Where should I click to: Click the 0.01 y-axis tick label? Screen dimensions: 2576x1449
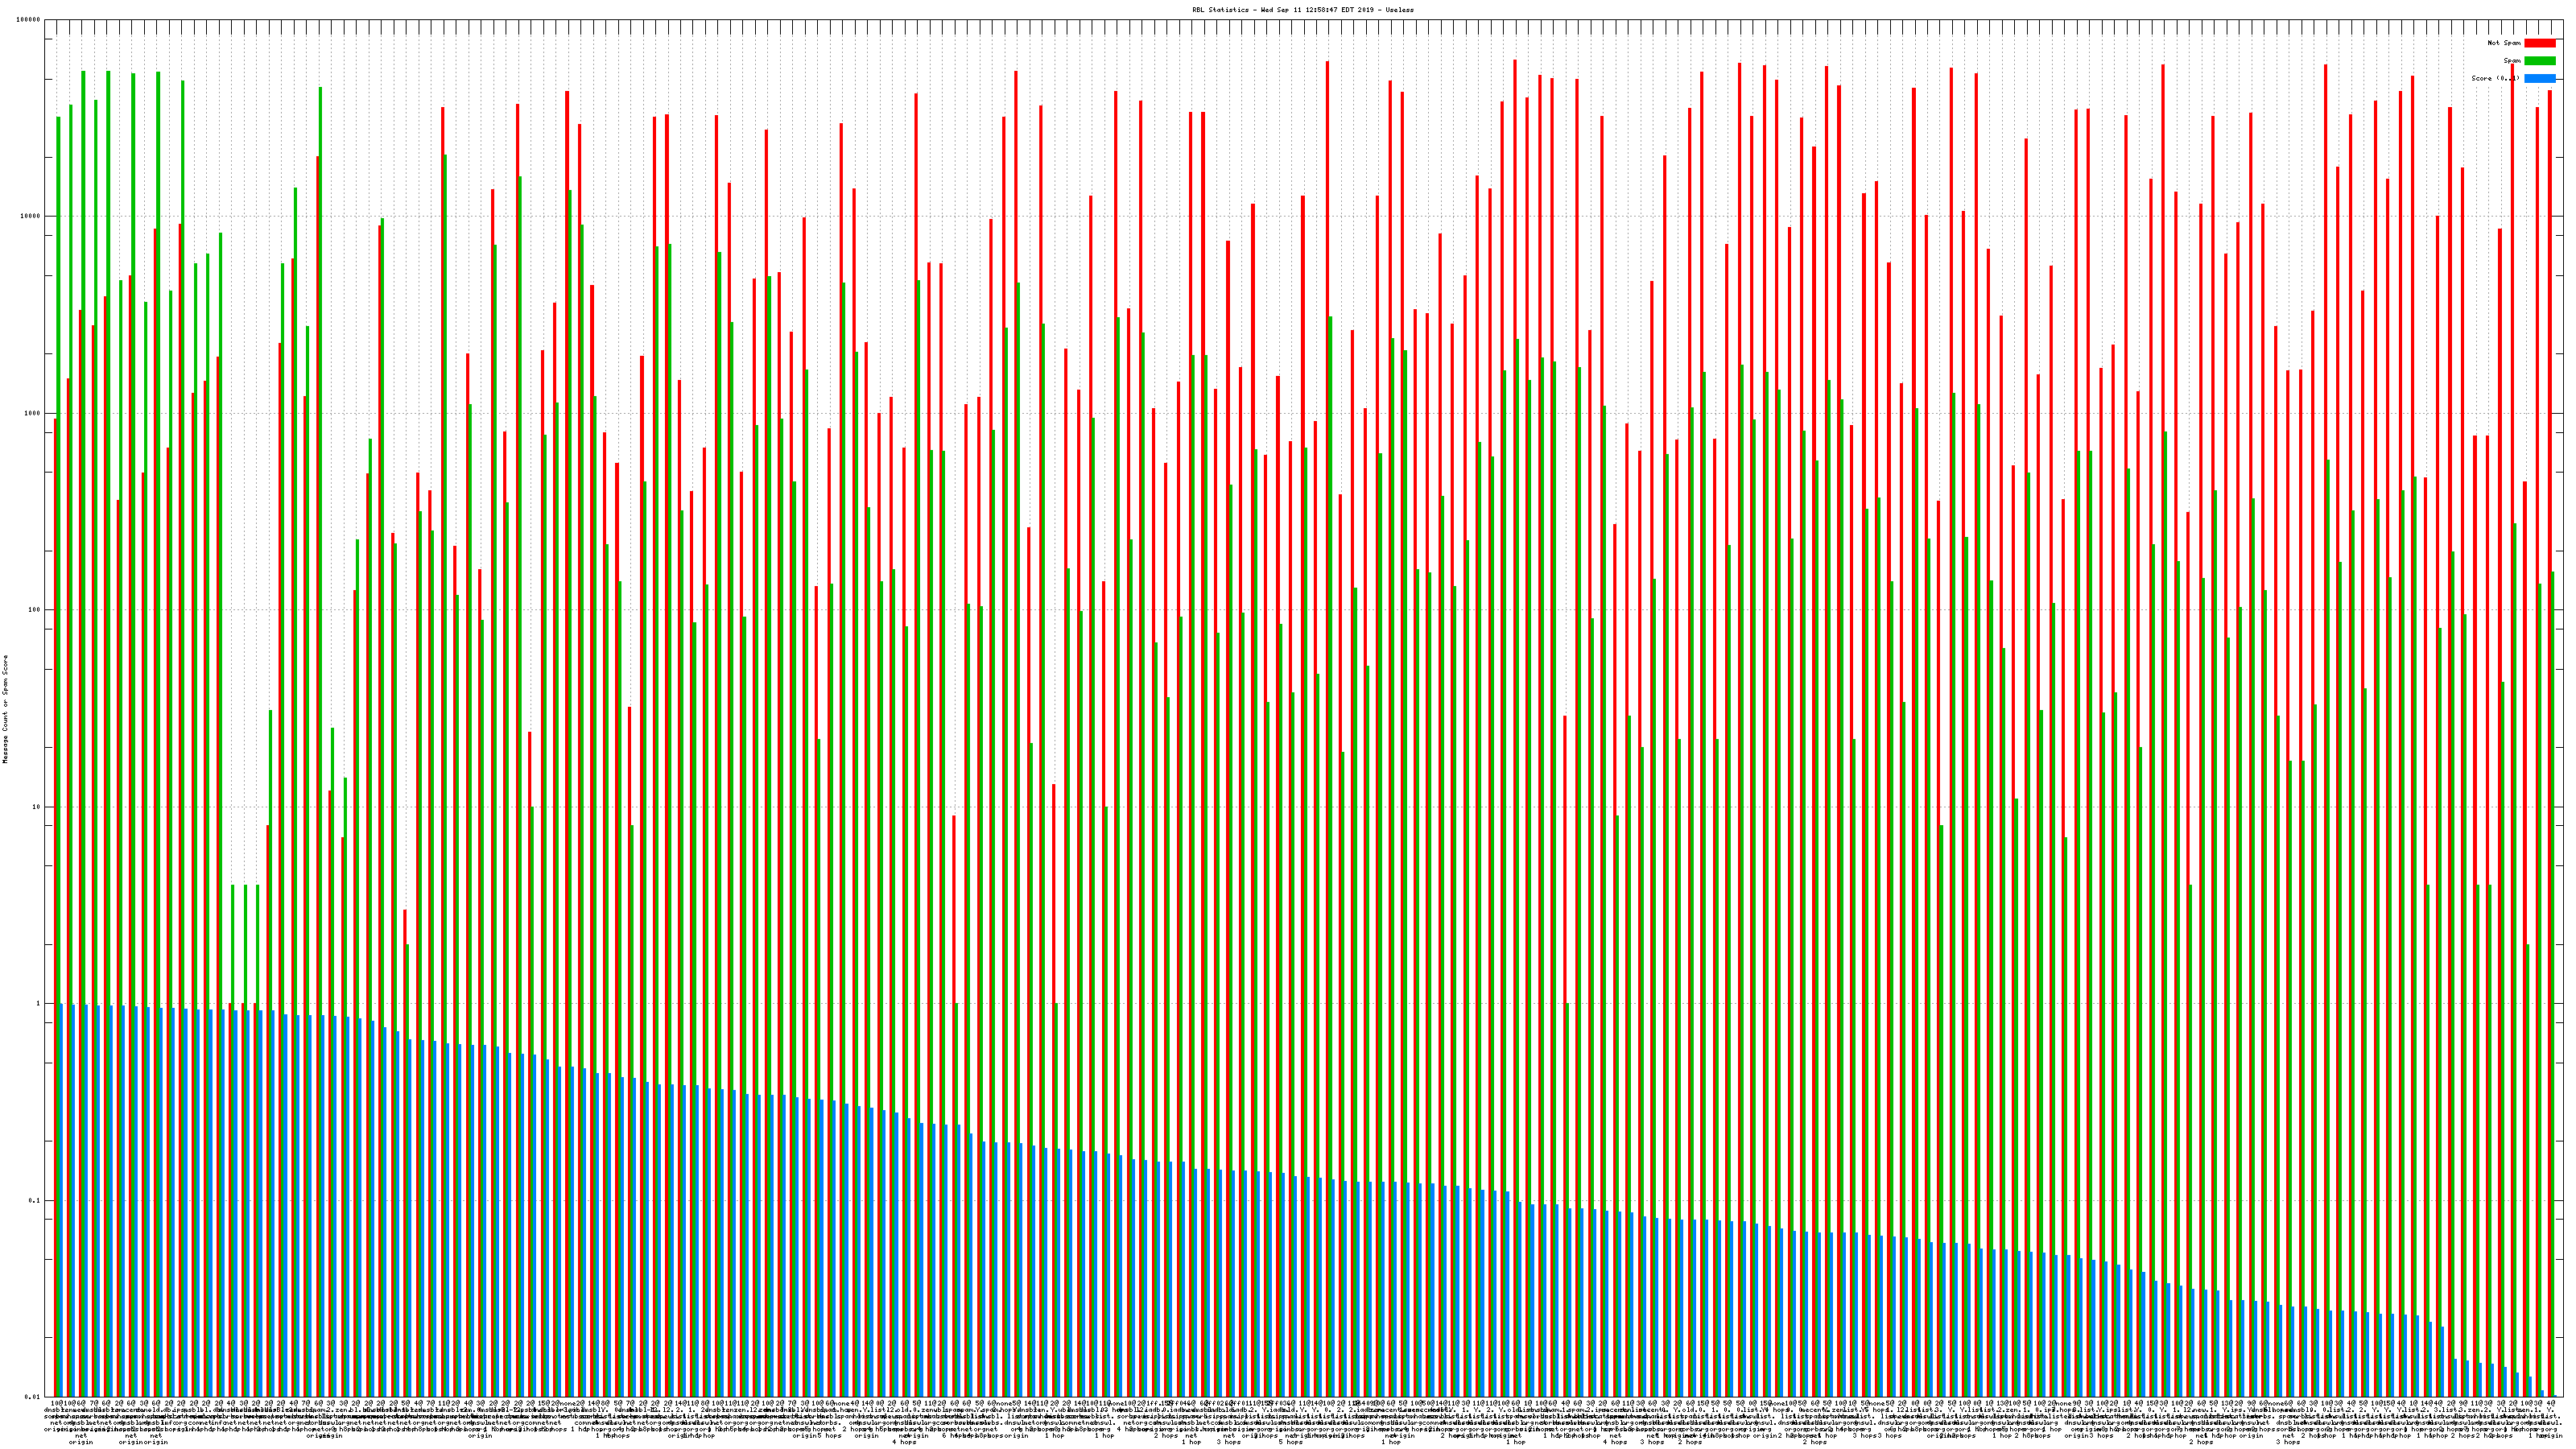[34, 1397]
